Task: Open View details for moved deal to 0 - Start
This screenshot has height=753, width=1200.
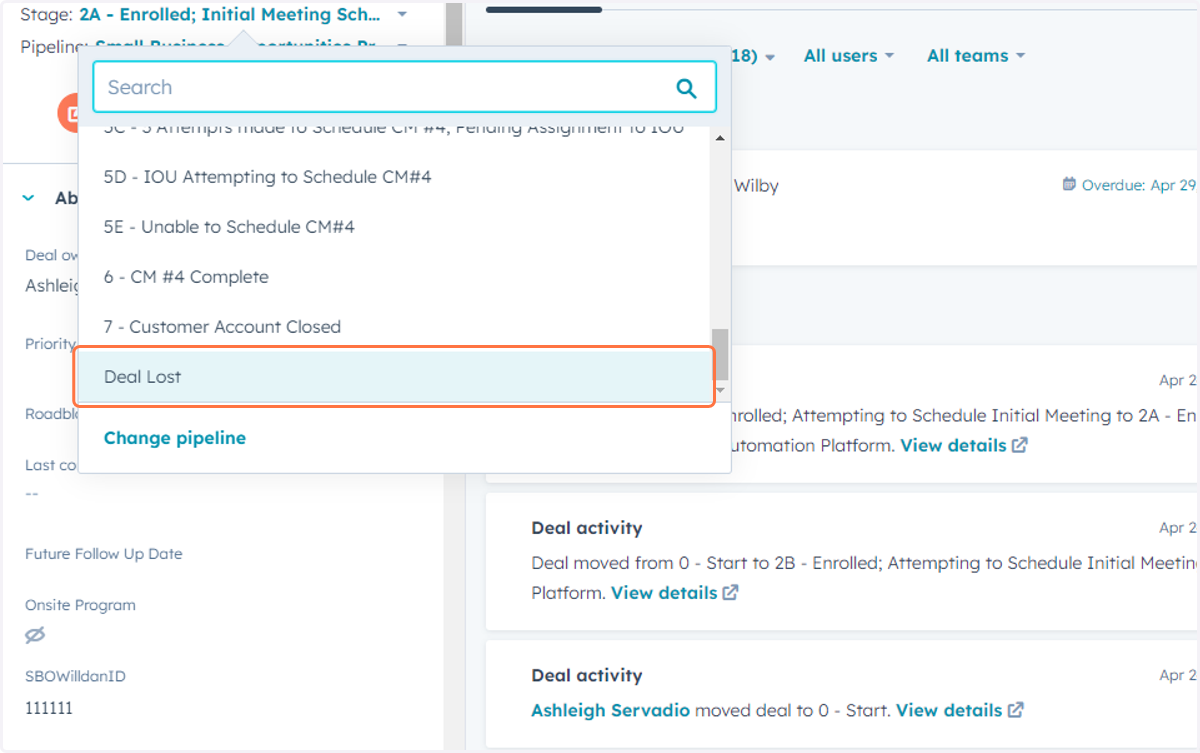Action: pos(949,710)
